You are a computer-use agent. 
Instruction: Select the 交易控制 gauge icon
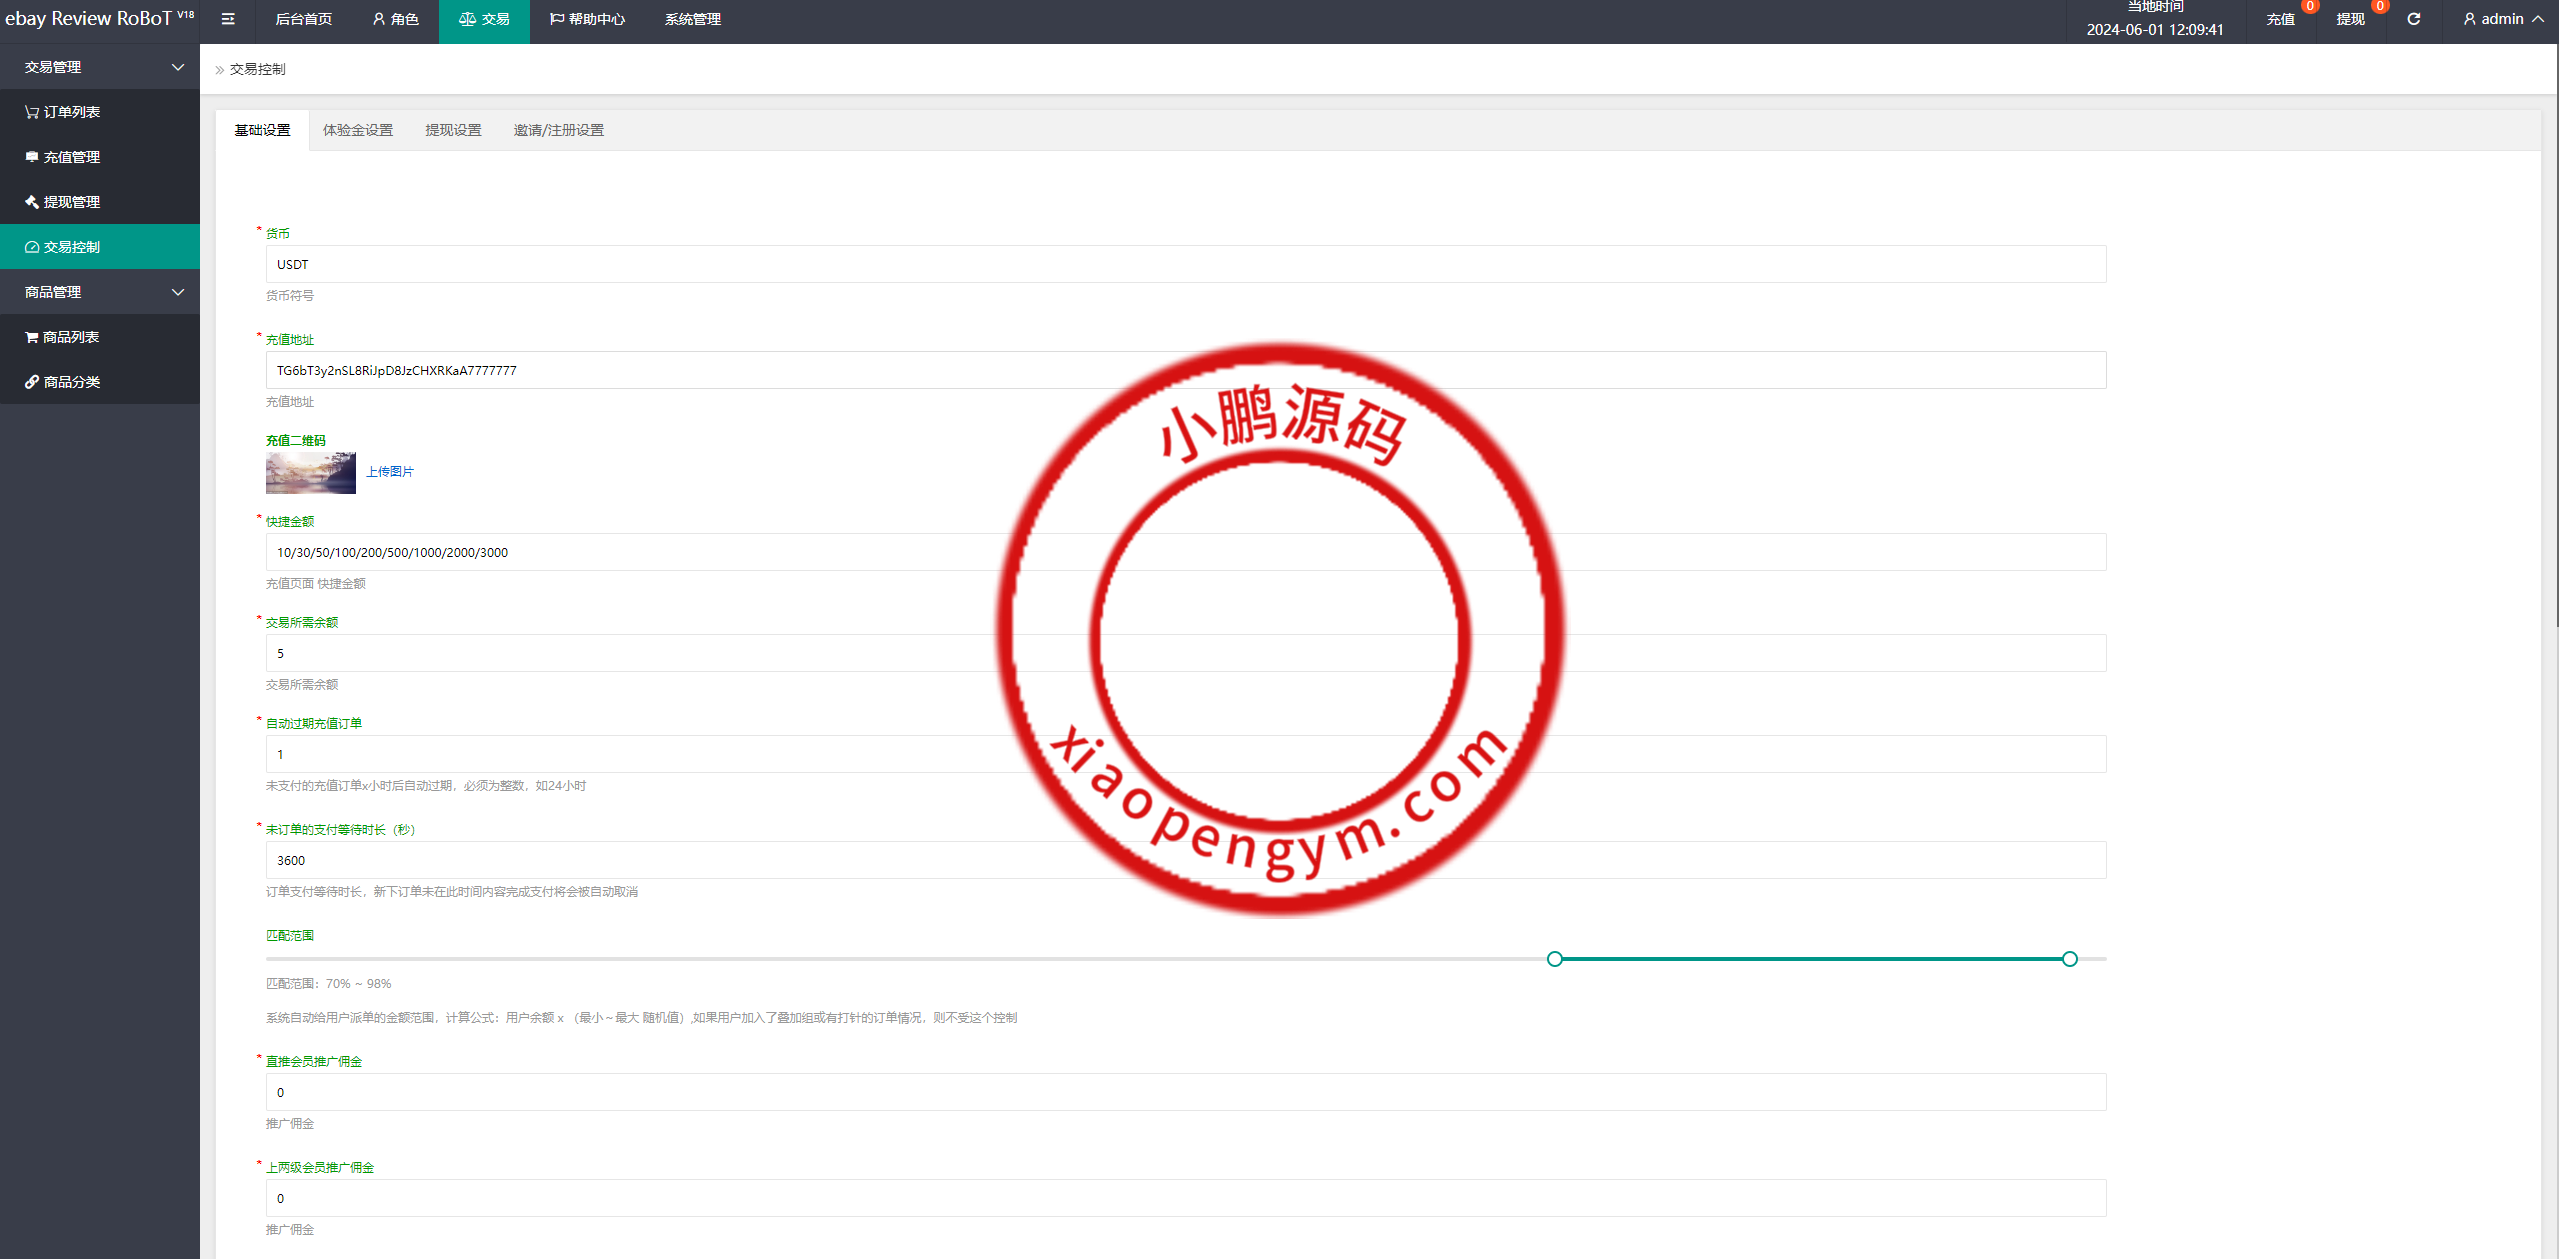coord(31,246)
